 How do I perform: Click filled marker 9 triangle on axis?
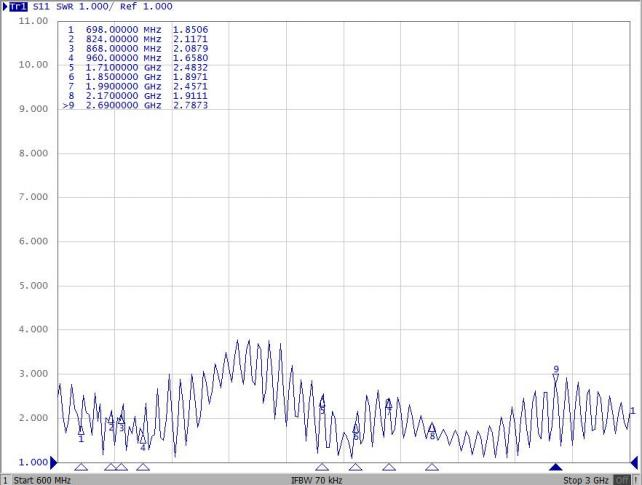556,467
